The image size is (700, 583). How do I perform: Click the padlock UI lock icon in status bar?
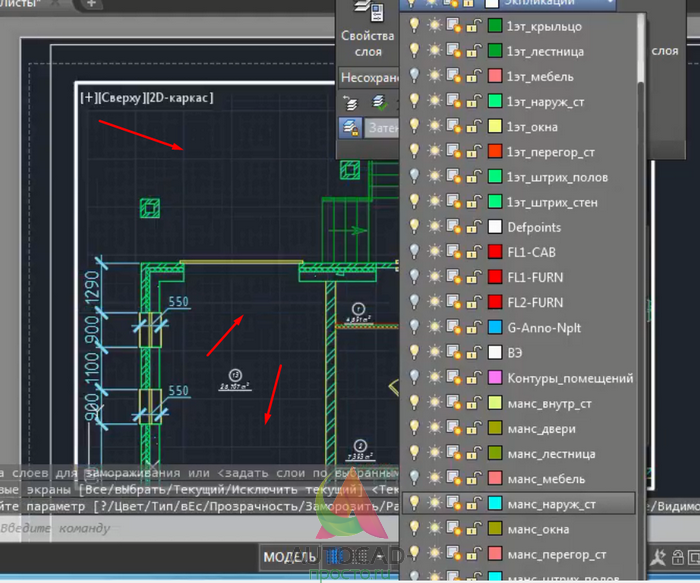pos(678,557)
